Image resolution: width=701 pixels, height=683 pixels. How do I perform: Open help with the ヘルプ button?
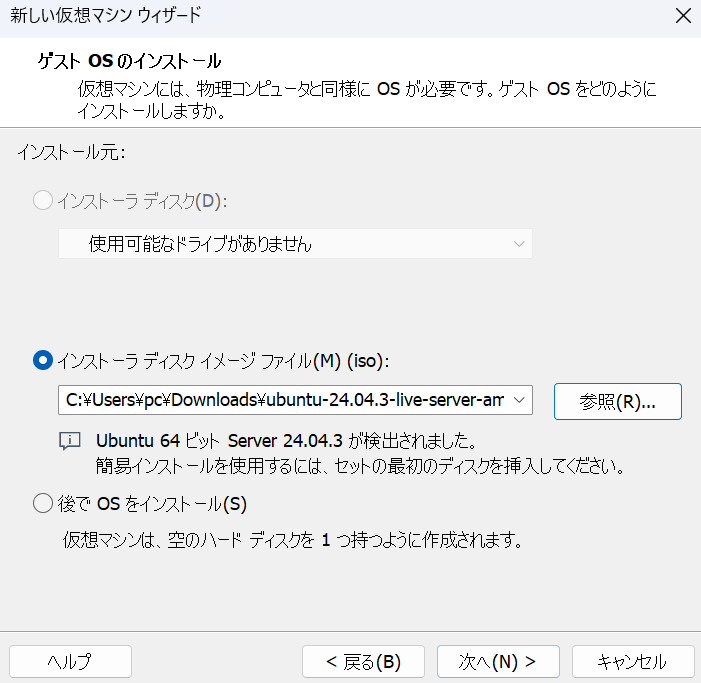[x=70, y=661]
